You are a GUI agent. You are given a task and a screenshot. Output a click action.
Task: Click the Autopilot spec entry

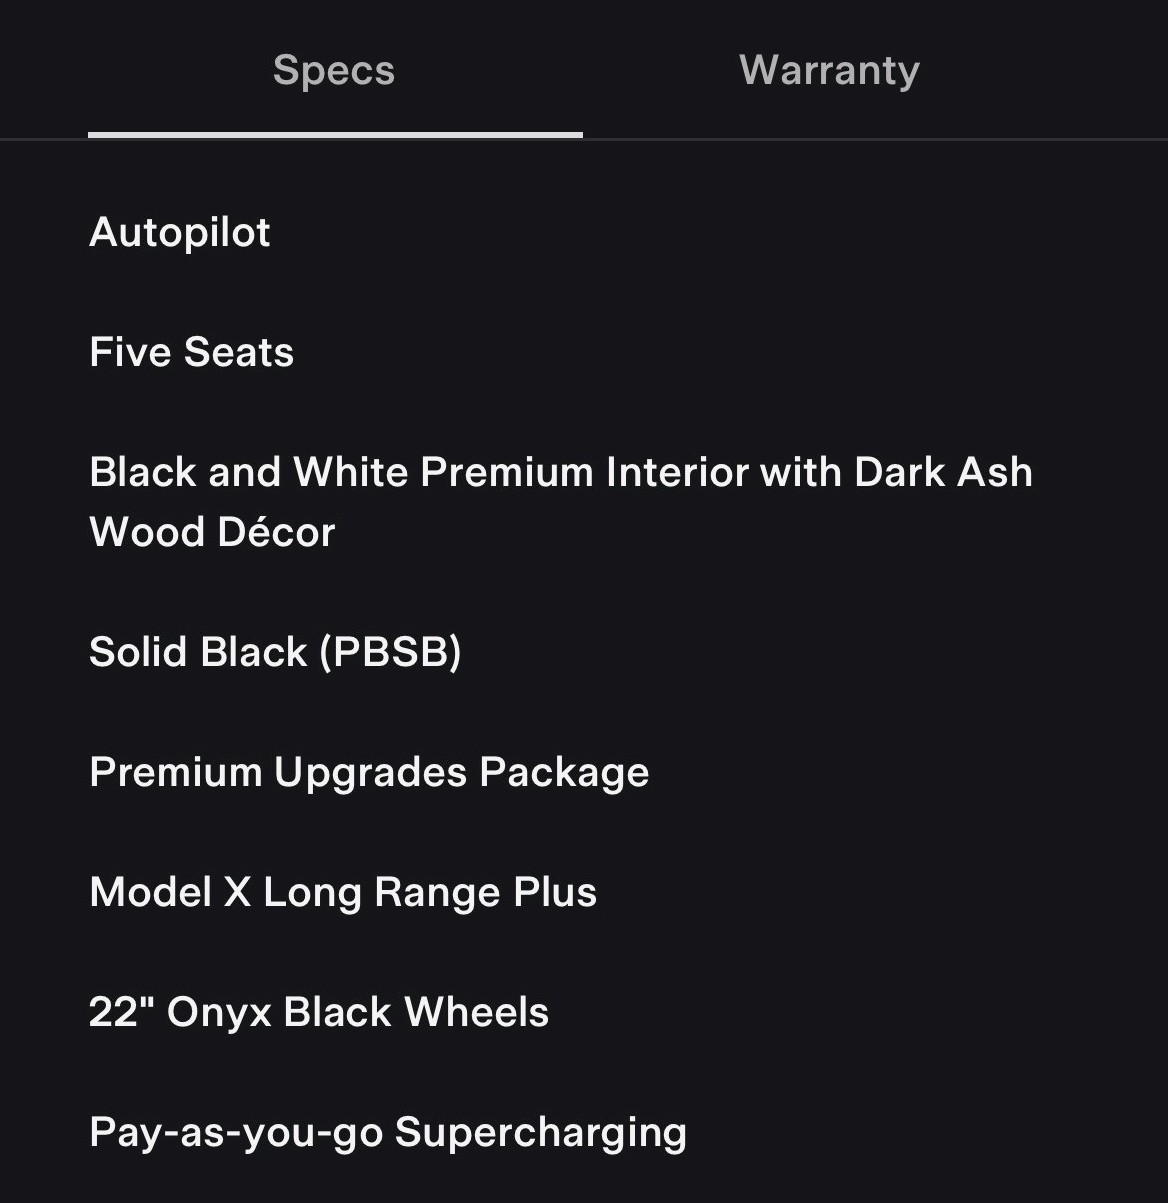pyautogui.click(x=180, y=232)
